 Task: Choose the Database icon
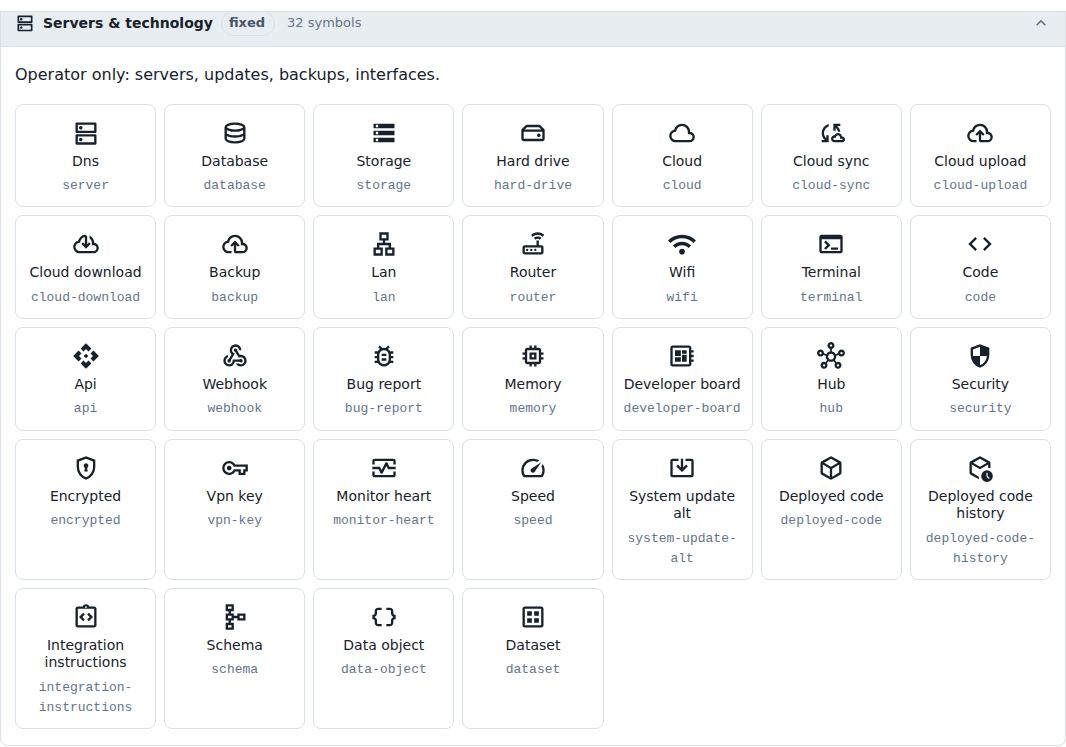235,133
